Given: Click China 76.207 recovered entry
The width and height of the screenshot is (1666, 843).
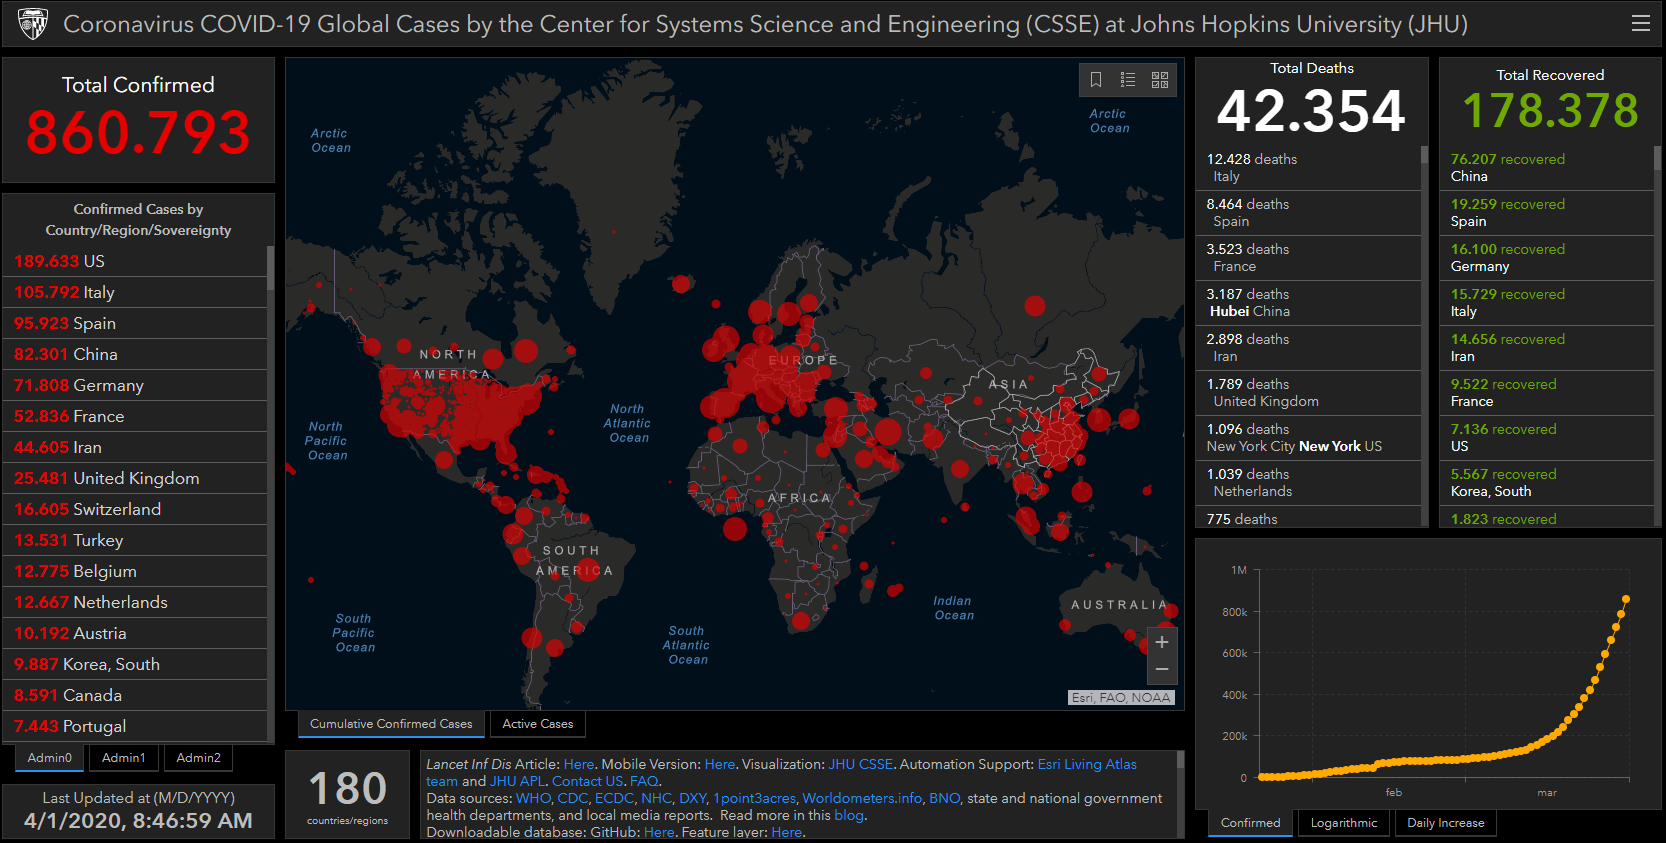Looking at the screenshot, I should (1547, 168).
